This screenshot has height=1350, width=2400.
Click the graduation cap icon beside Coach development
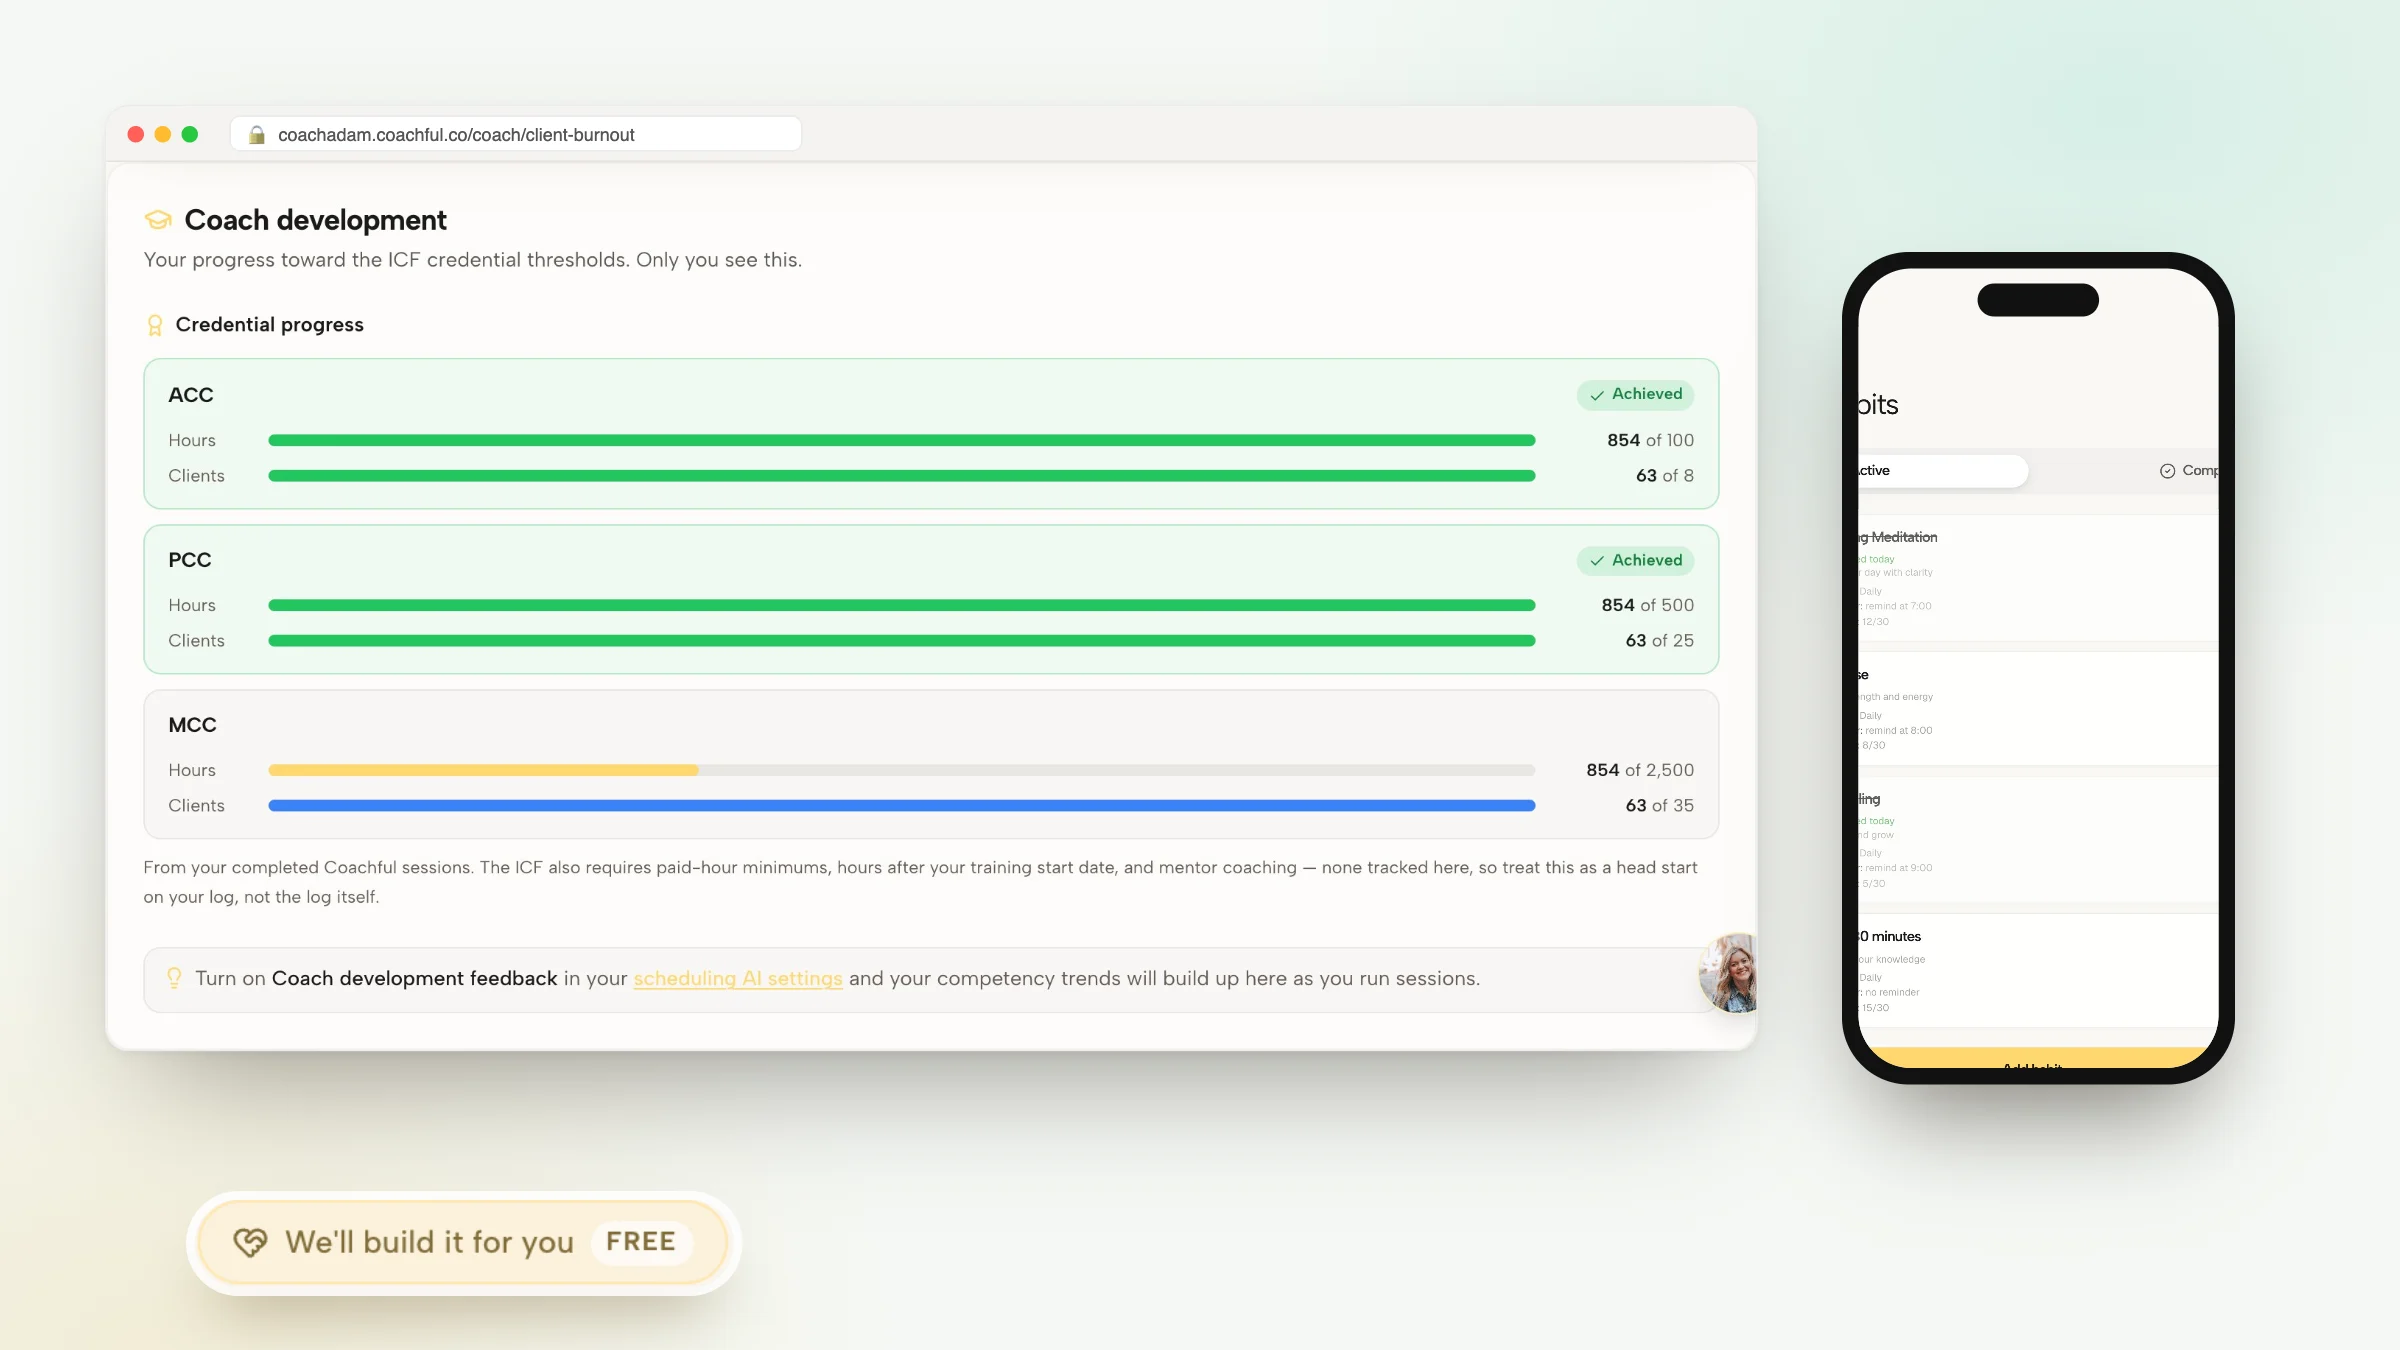158,220
